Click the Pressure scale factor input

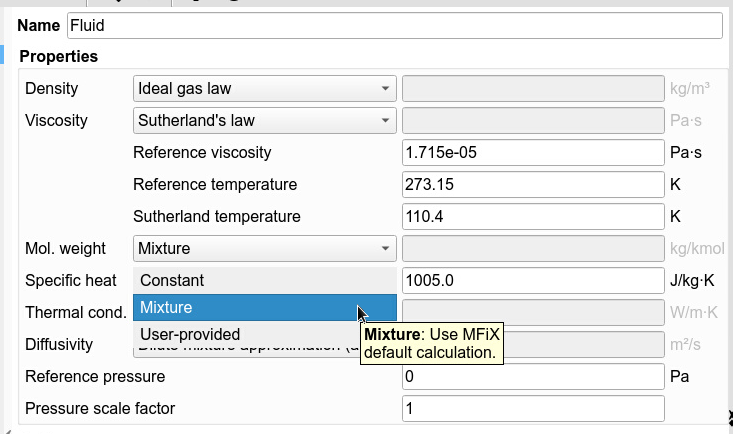click(x=532, y=409)
